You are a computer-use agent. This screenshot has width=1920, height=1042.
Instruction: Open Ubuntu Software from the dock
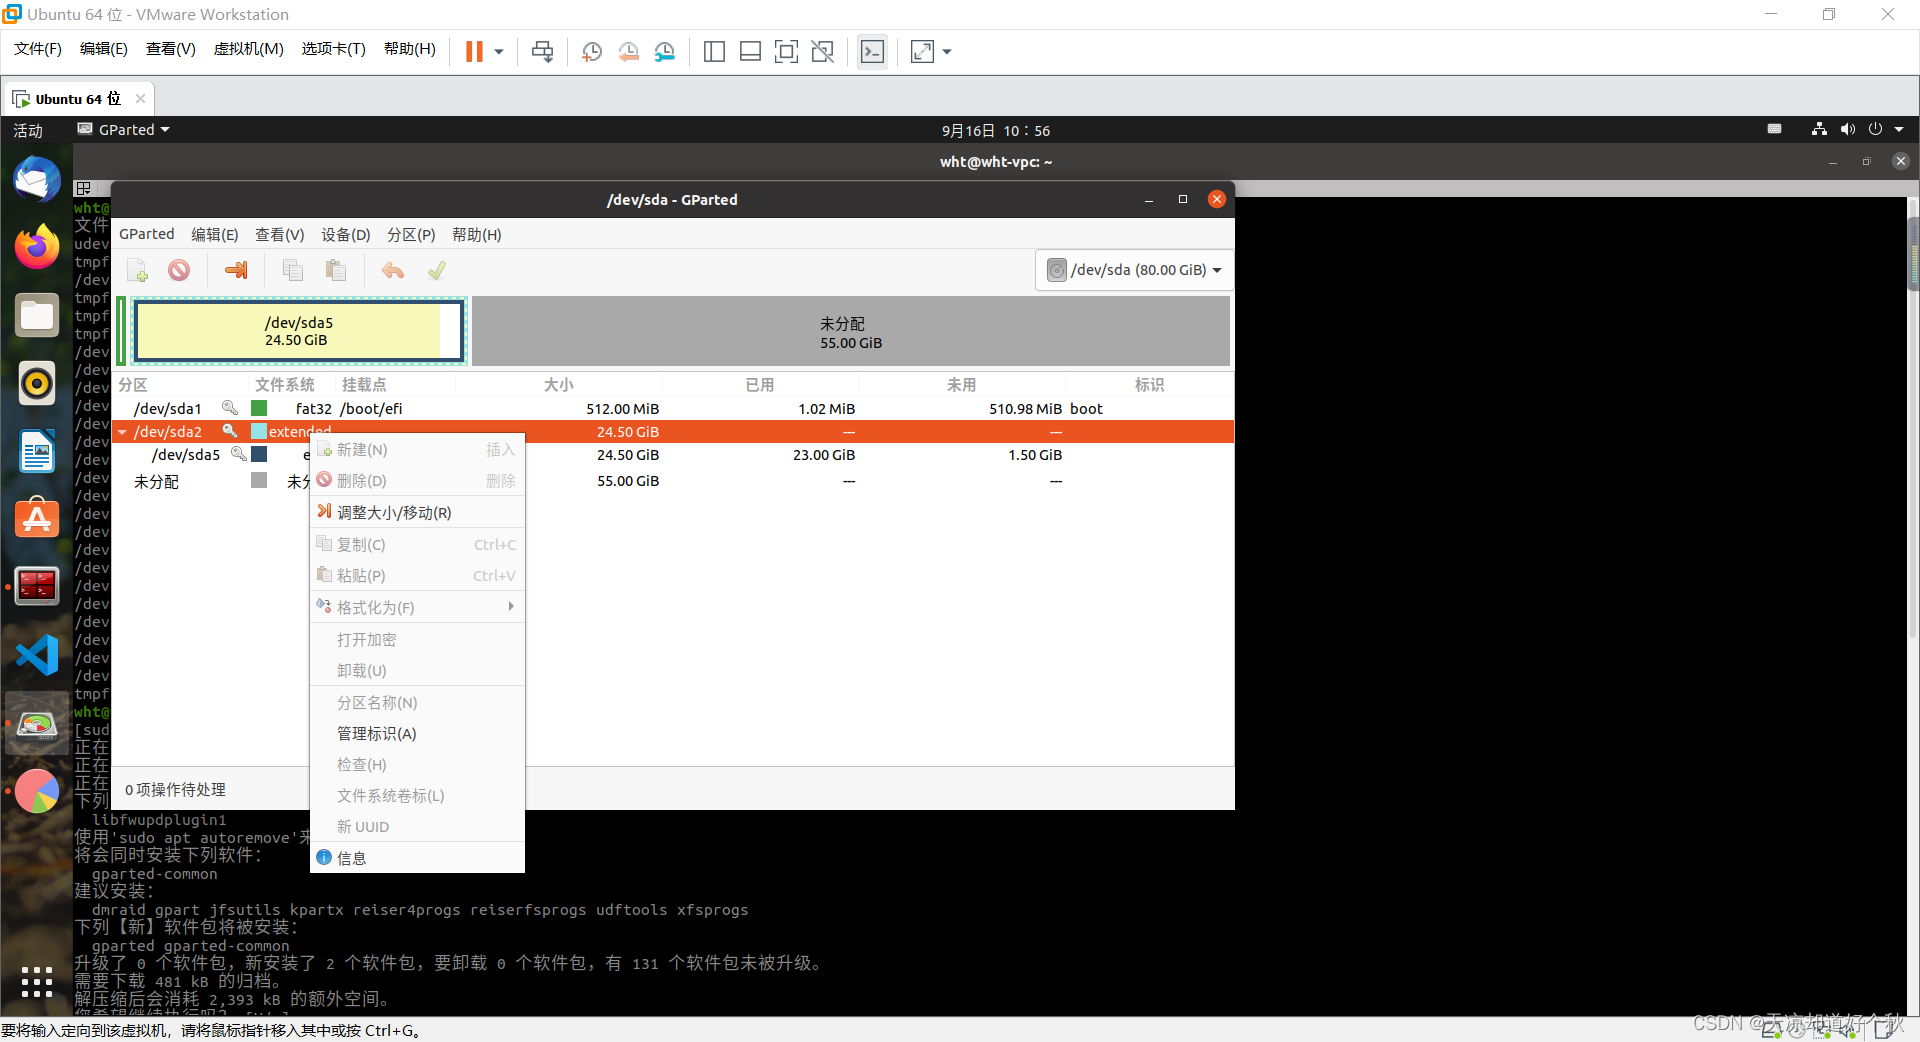point(37,518)
